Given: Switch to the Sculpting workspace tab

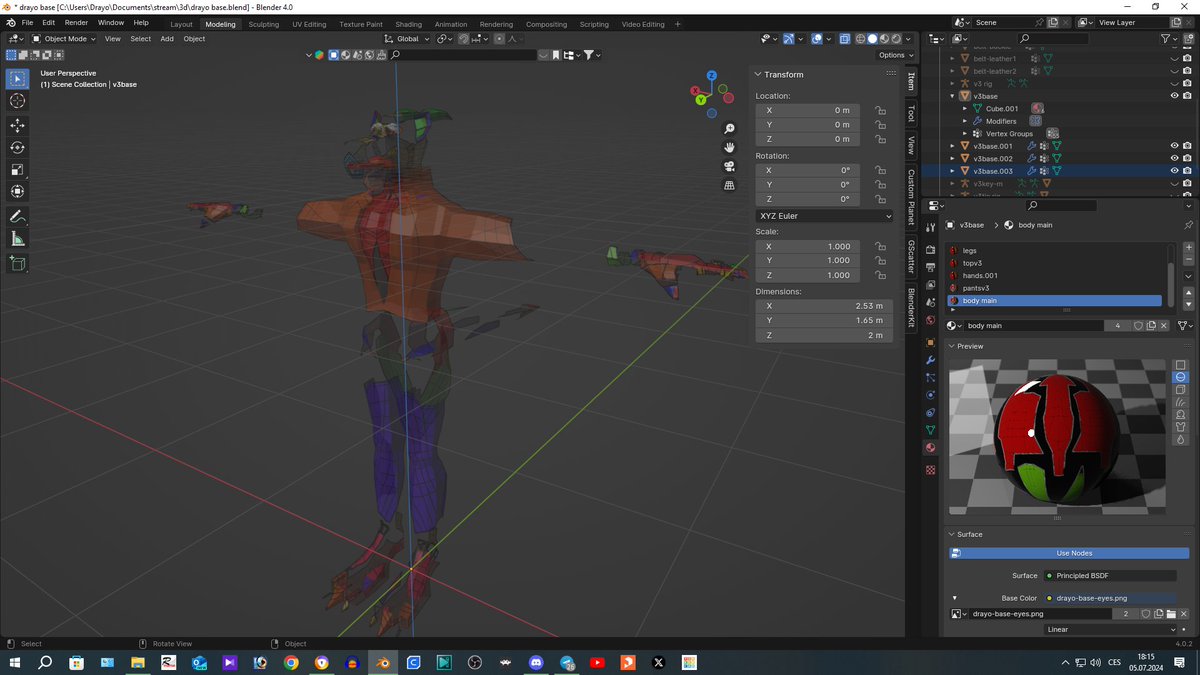Looking at the screenshot, I should click(x=264, y=24).
